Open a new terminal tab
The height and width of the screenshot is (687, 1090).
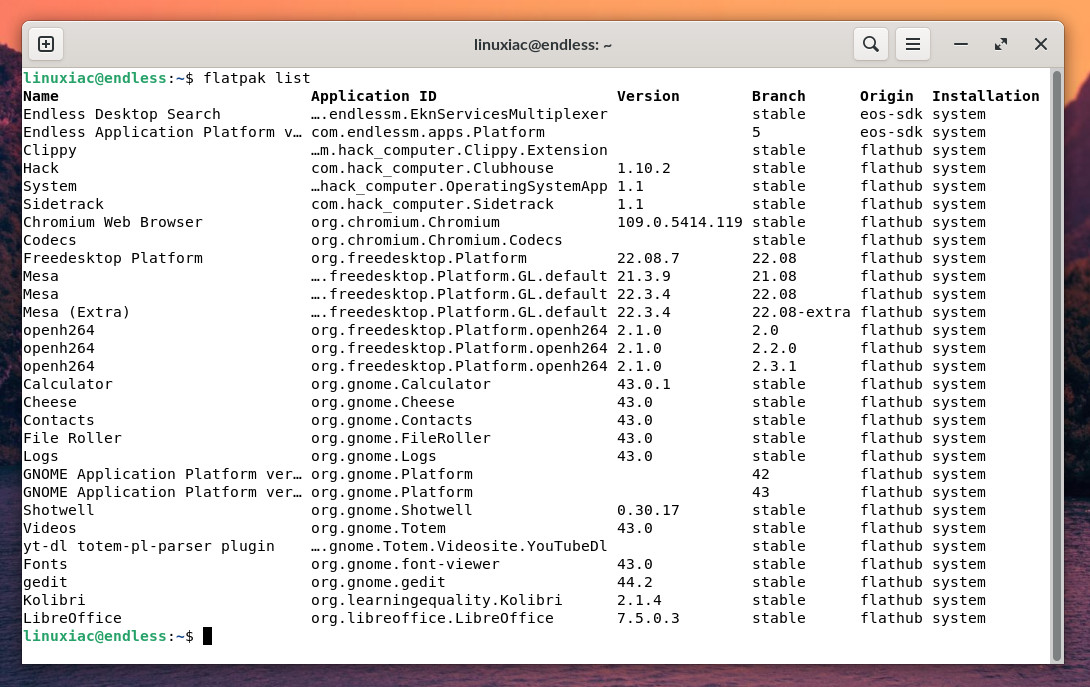(x=46, y=45)
